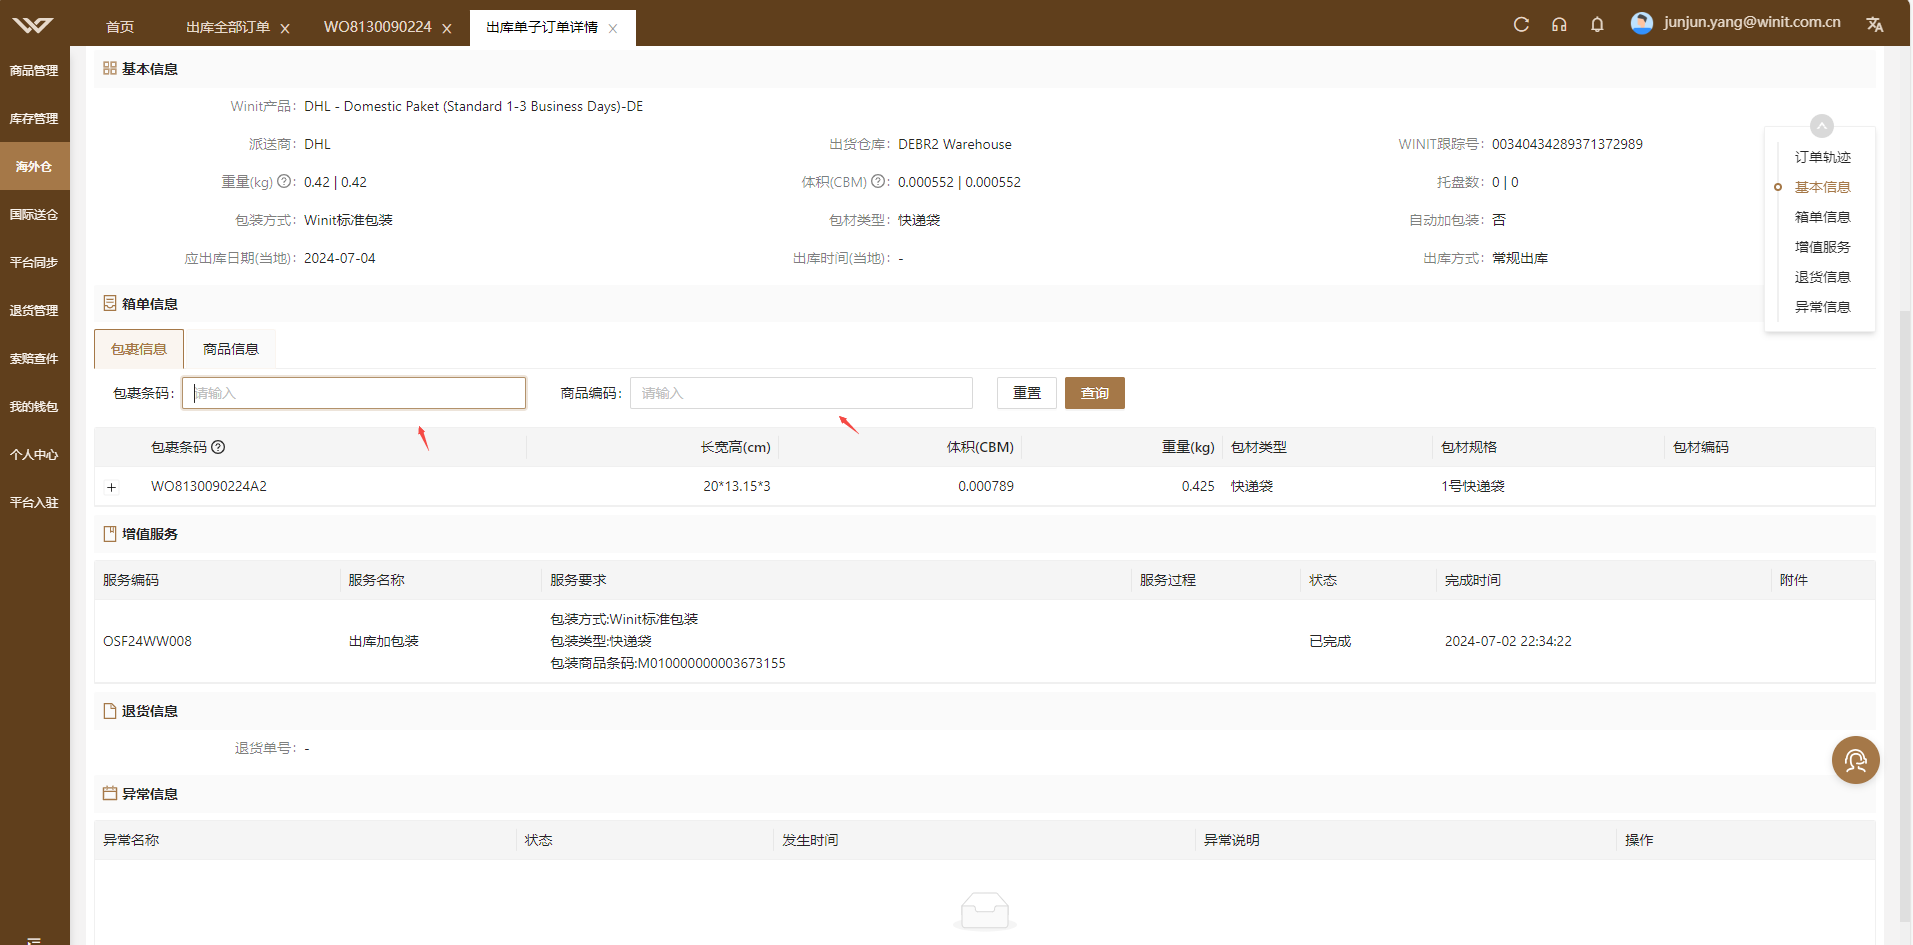The width and height of the screenshot is (1913, 945).
Task: Open 退货管理 in the sidebar
Action: click(x=34, y=310)
